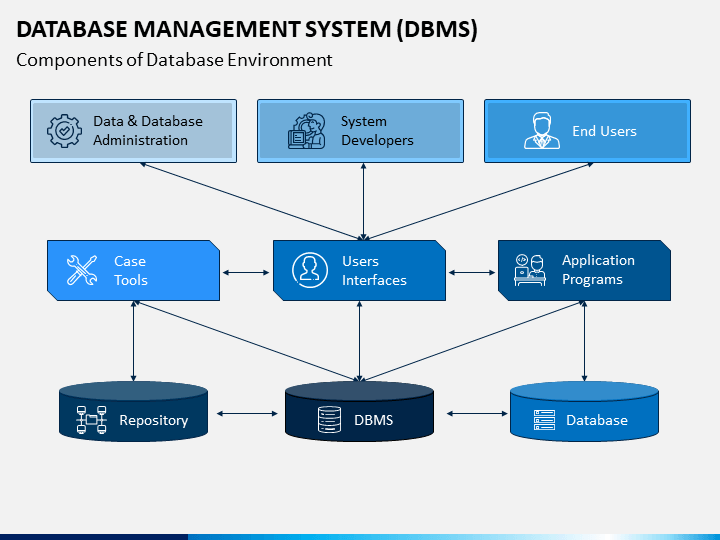Image resolution: width=720 pixels, height=540 pixels.
Task: Select the Database cylinder label
Action: click(x=597, y=420)
